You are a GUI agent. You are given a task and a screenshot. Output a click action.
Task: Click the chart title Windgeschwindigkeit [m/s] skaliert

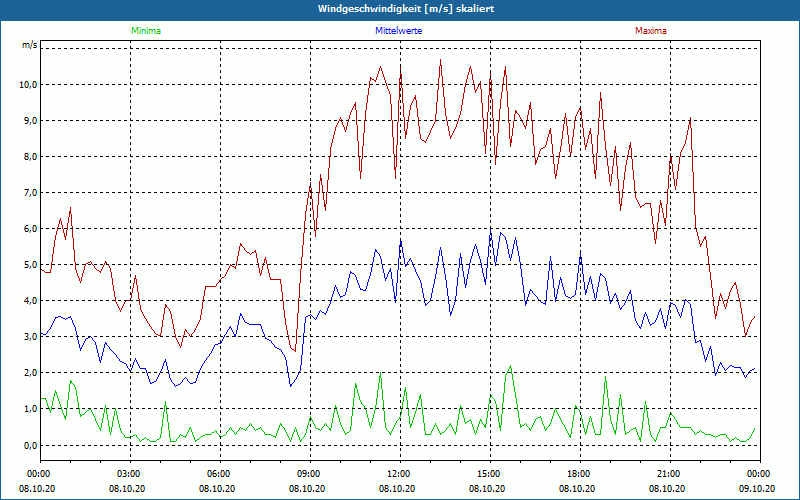(x=406, y=9)
